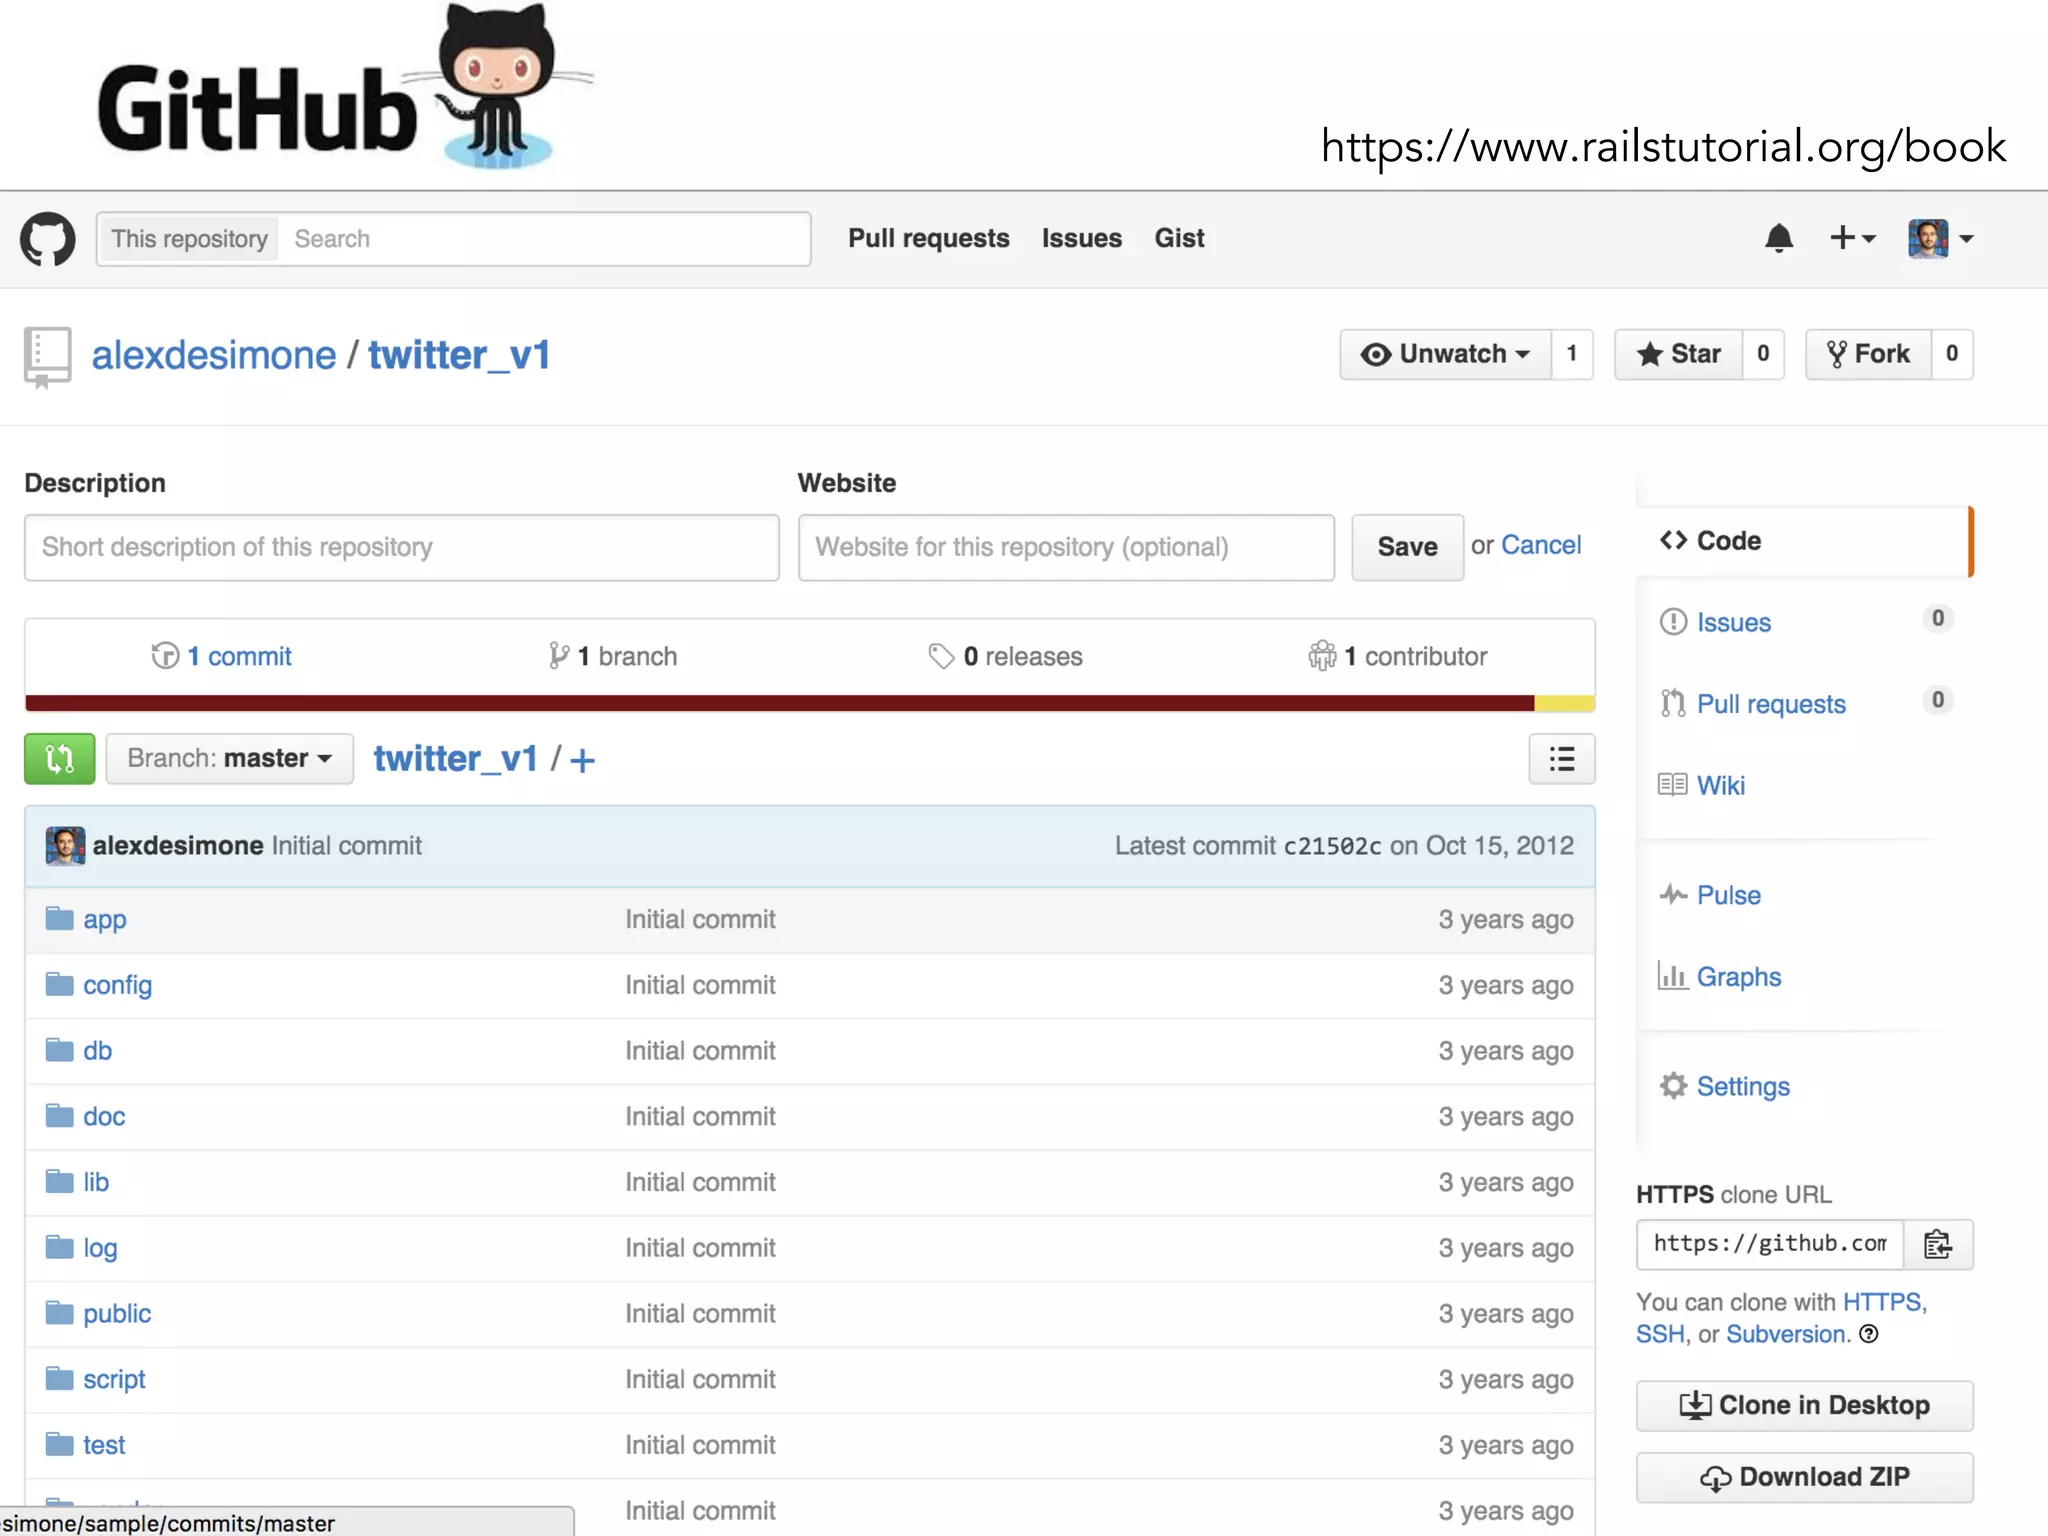Switch to file list view icon

coord(1561,759)
